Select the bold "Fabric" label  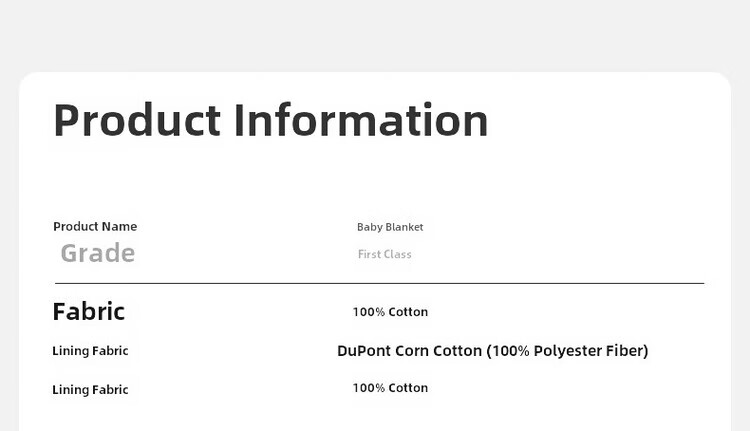(x=89, y=312)
